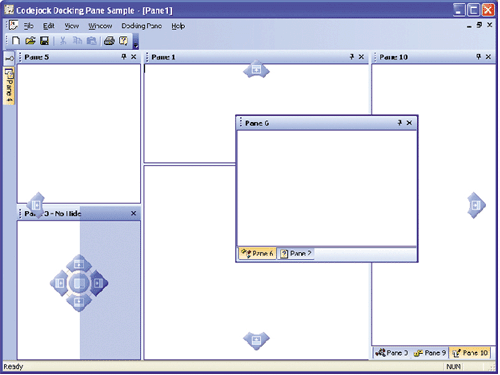Click the Print toolbar icon

109,41
